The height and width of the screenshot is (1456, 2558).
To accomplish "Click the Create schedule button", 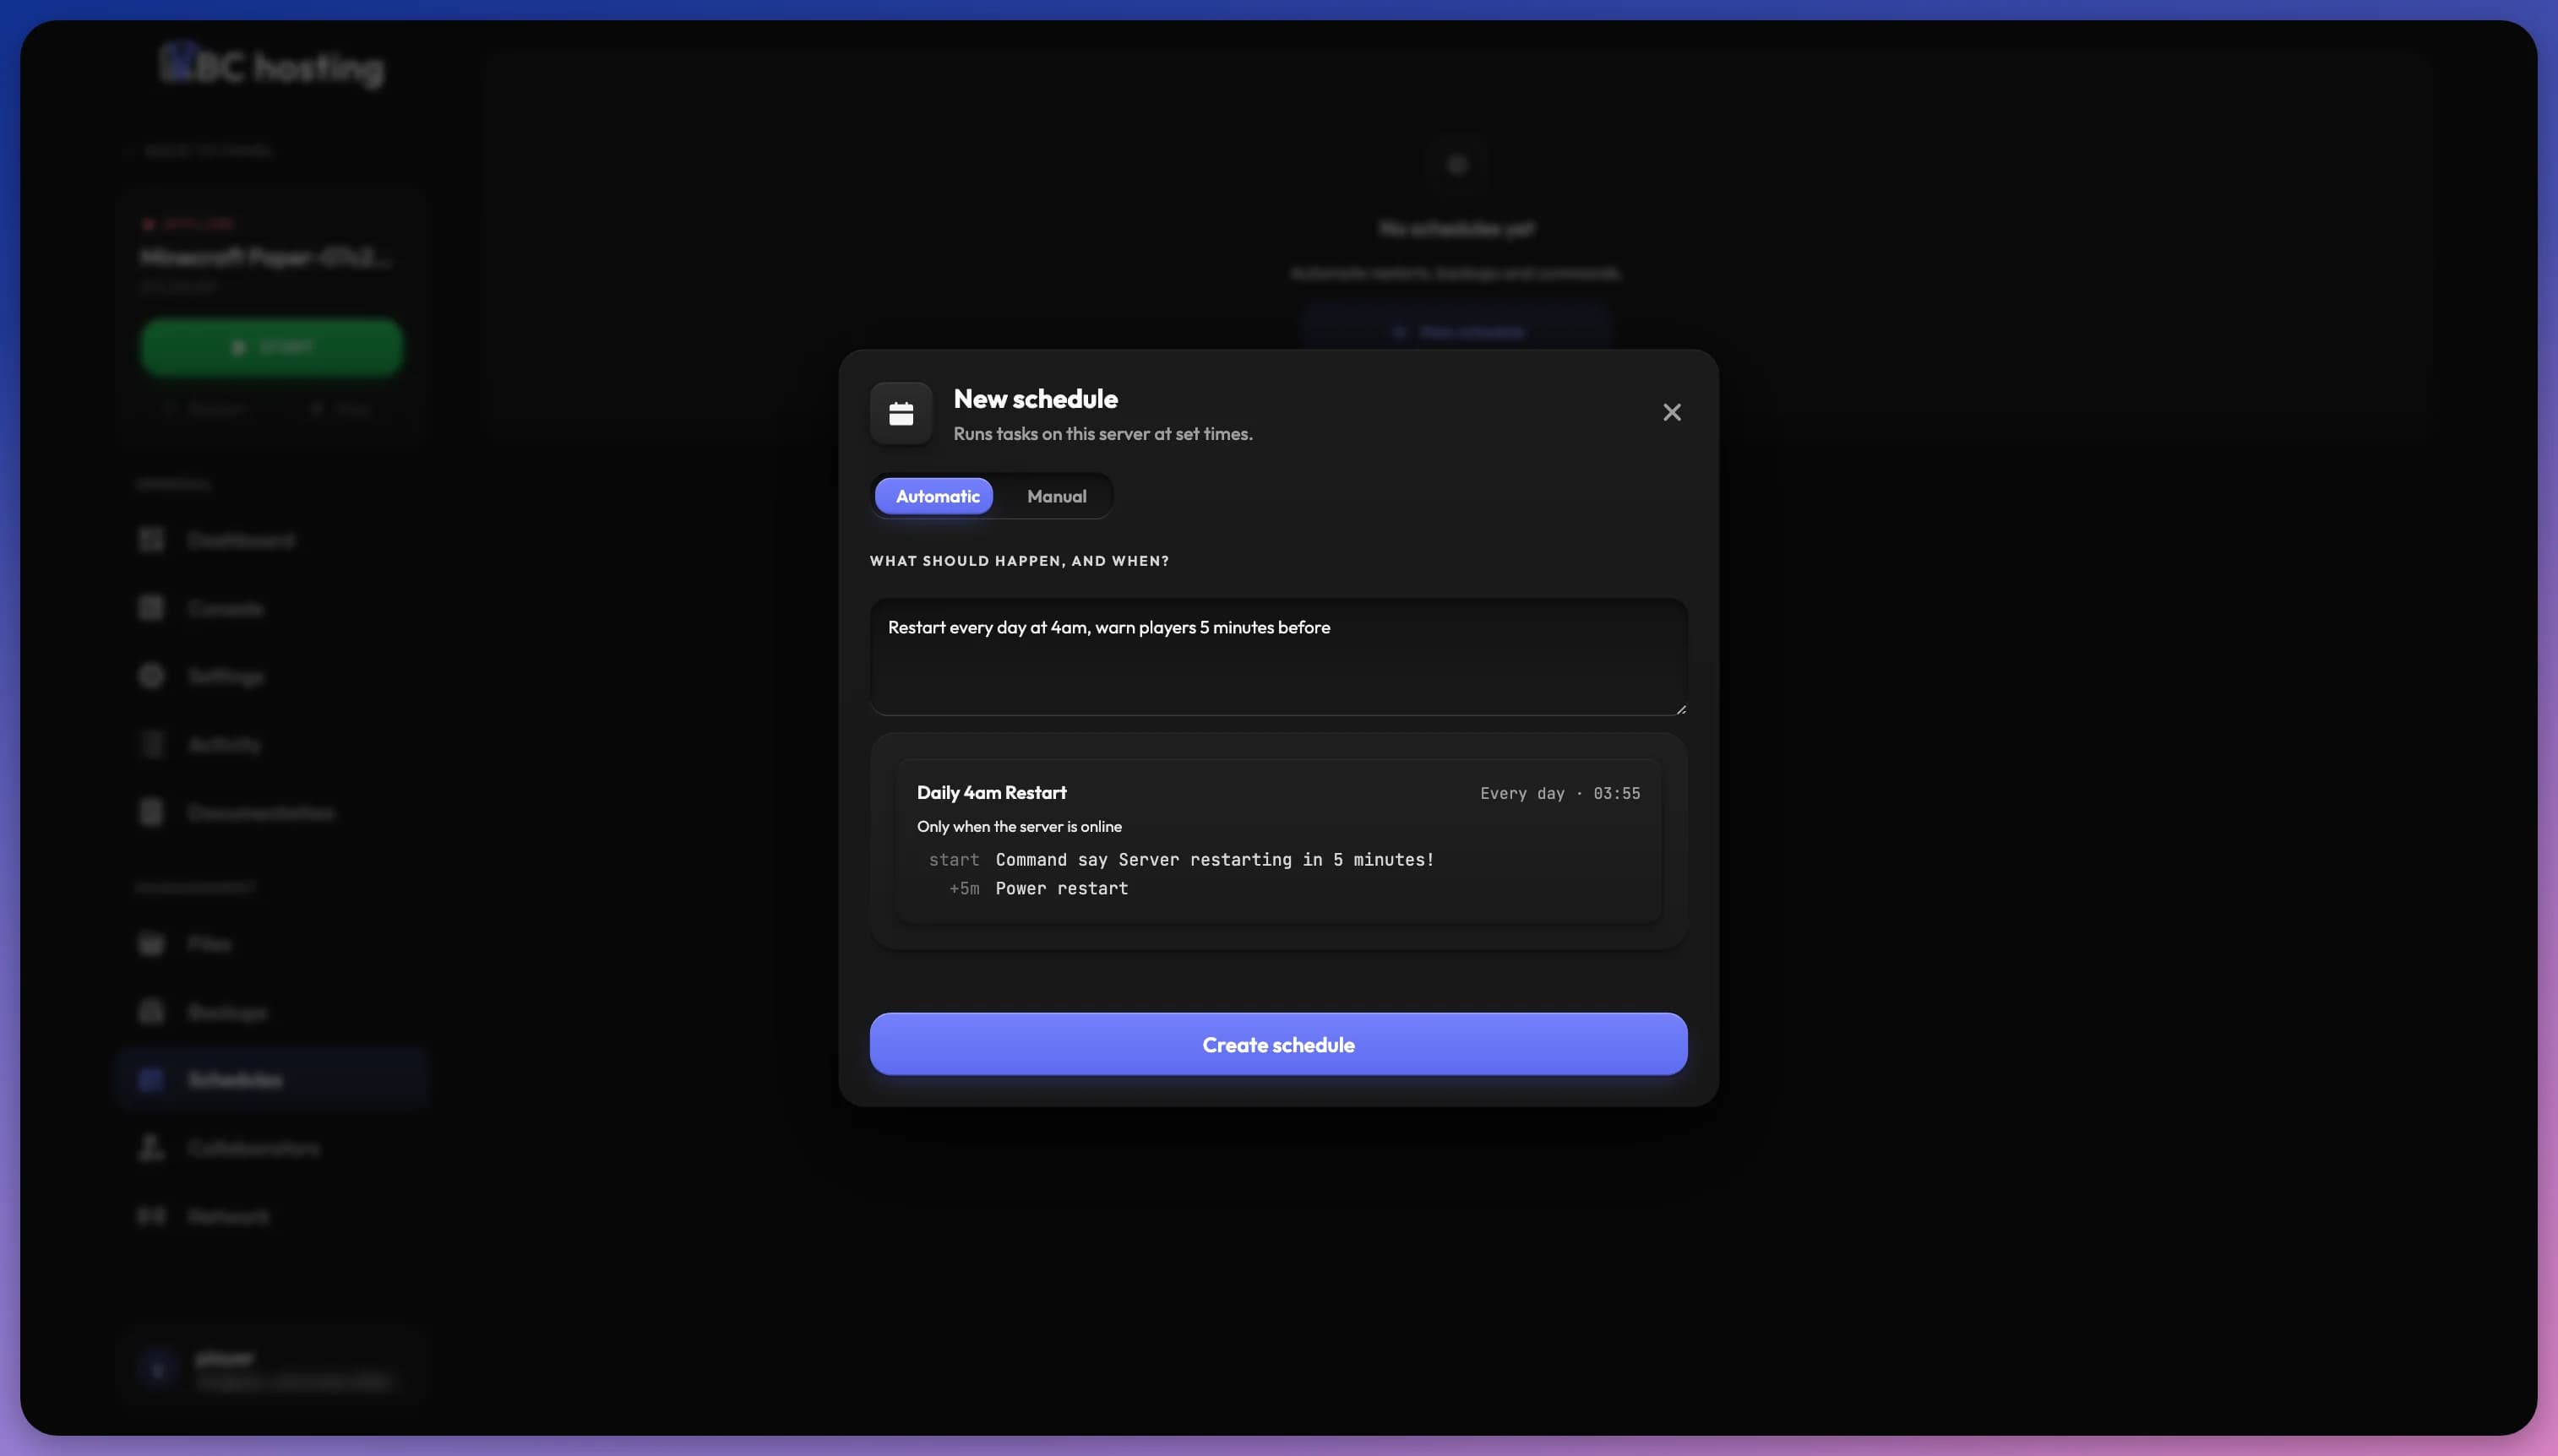I will [1278, 1044].
